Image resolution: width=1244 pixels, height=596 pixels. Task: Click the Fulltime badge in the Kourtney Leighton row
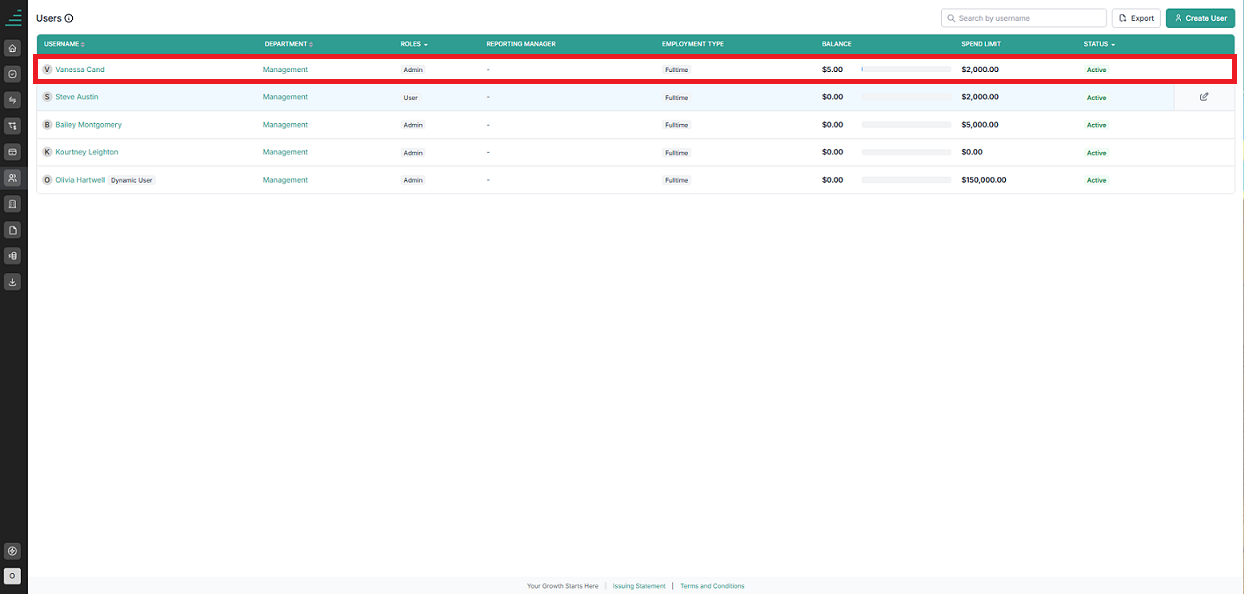[x=677, y=153]
